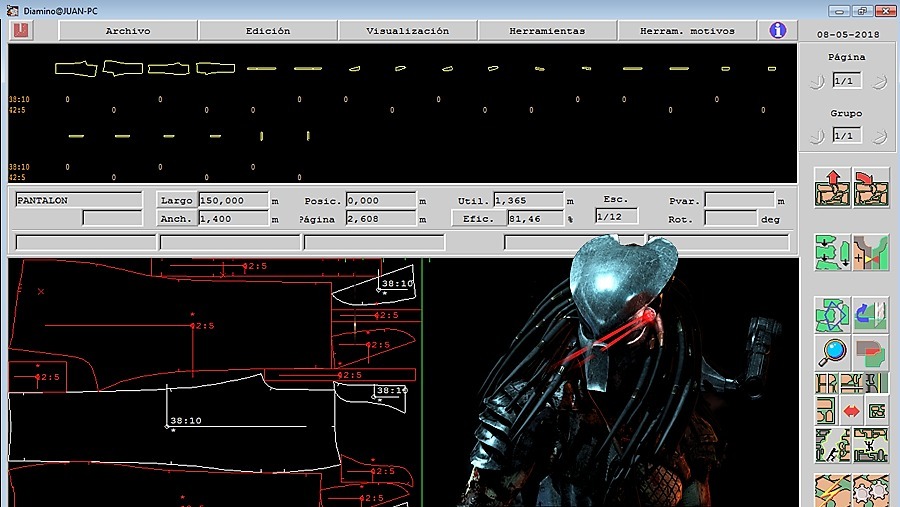The image size is (900, 507).
Task: Go to next Grupo with right arrow
Action: coord(879,137)
